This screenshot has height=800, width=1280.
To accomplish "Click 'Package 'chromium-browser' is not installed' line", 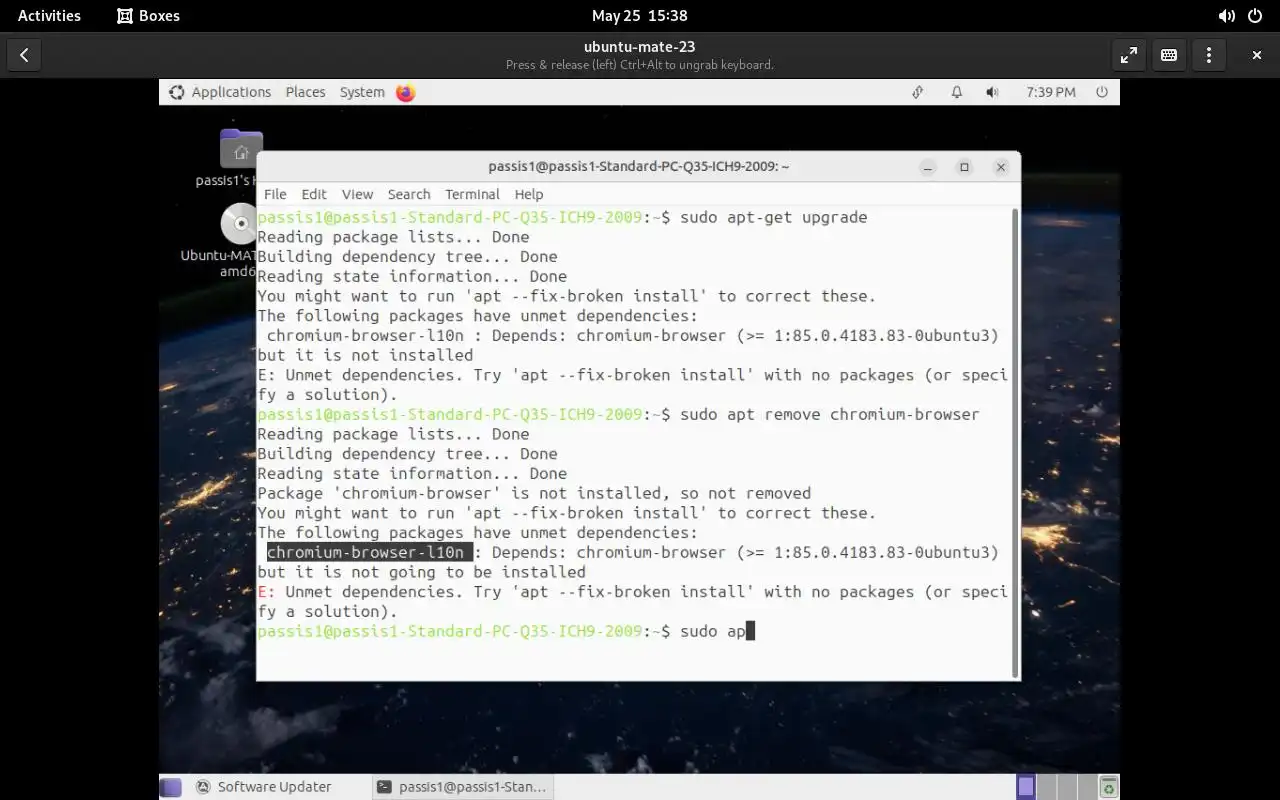I will [534, 493].
